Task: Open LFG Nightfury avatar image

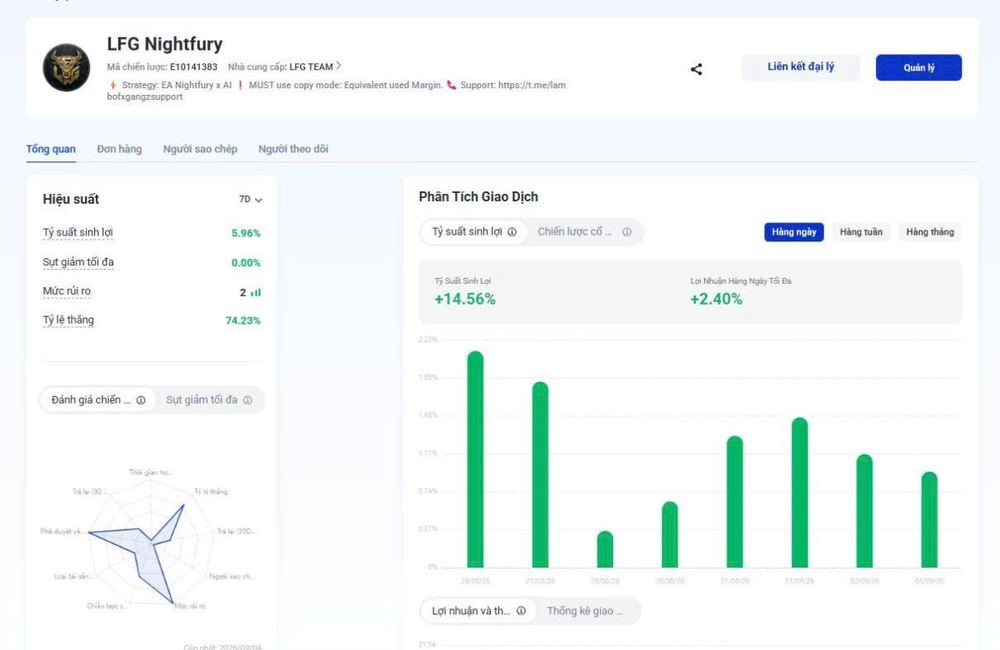Action: click(x=66, y=68)
